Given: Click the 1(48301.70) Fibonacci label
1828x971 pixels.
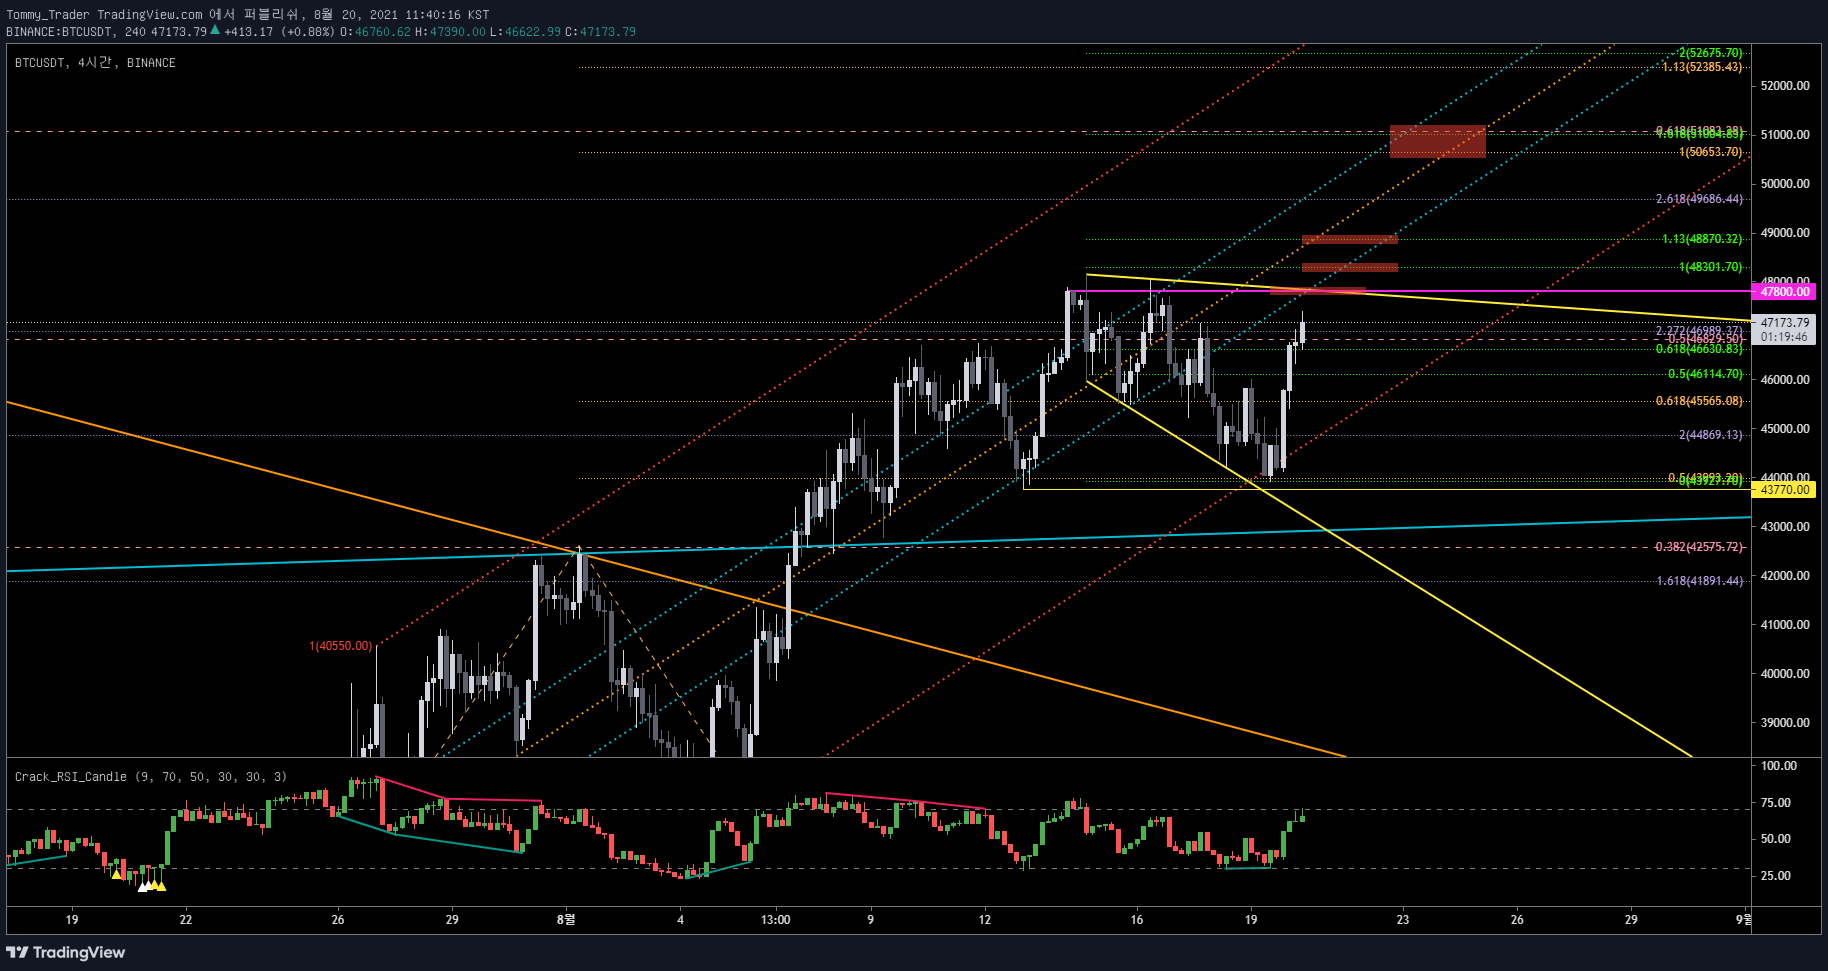Looking at the screenshot, I should [x=1710, y=267].
